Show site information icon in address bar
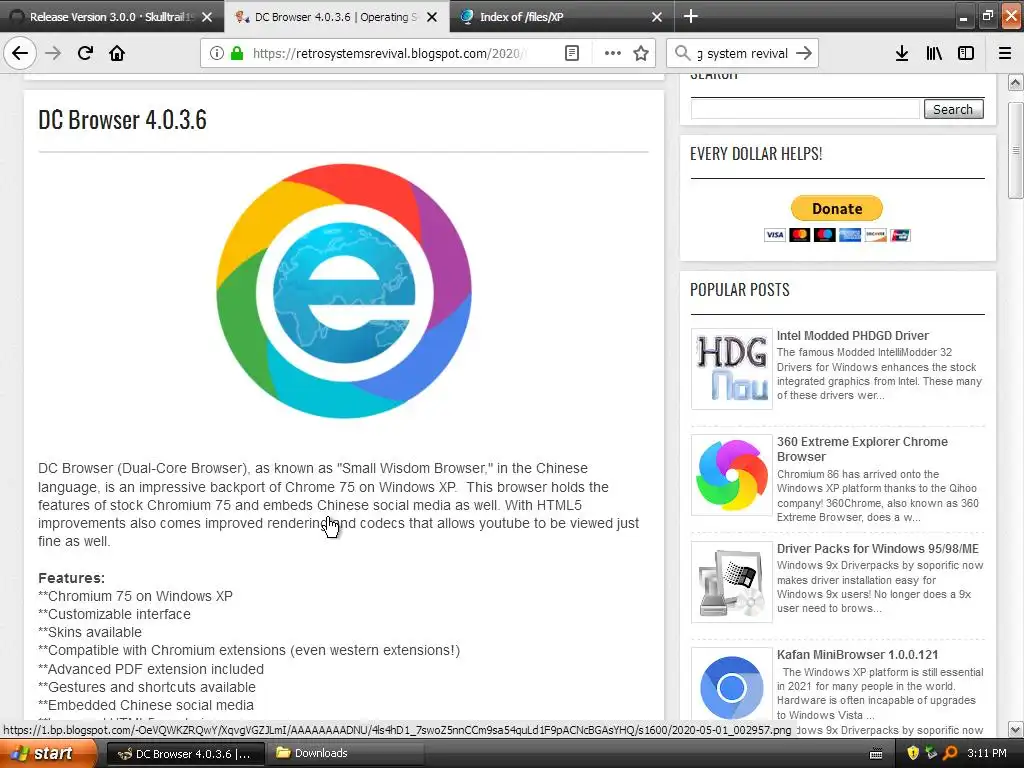The height and width of the screenshot is (768, 1024). pyautogui.click(x=216, y=53)
